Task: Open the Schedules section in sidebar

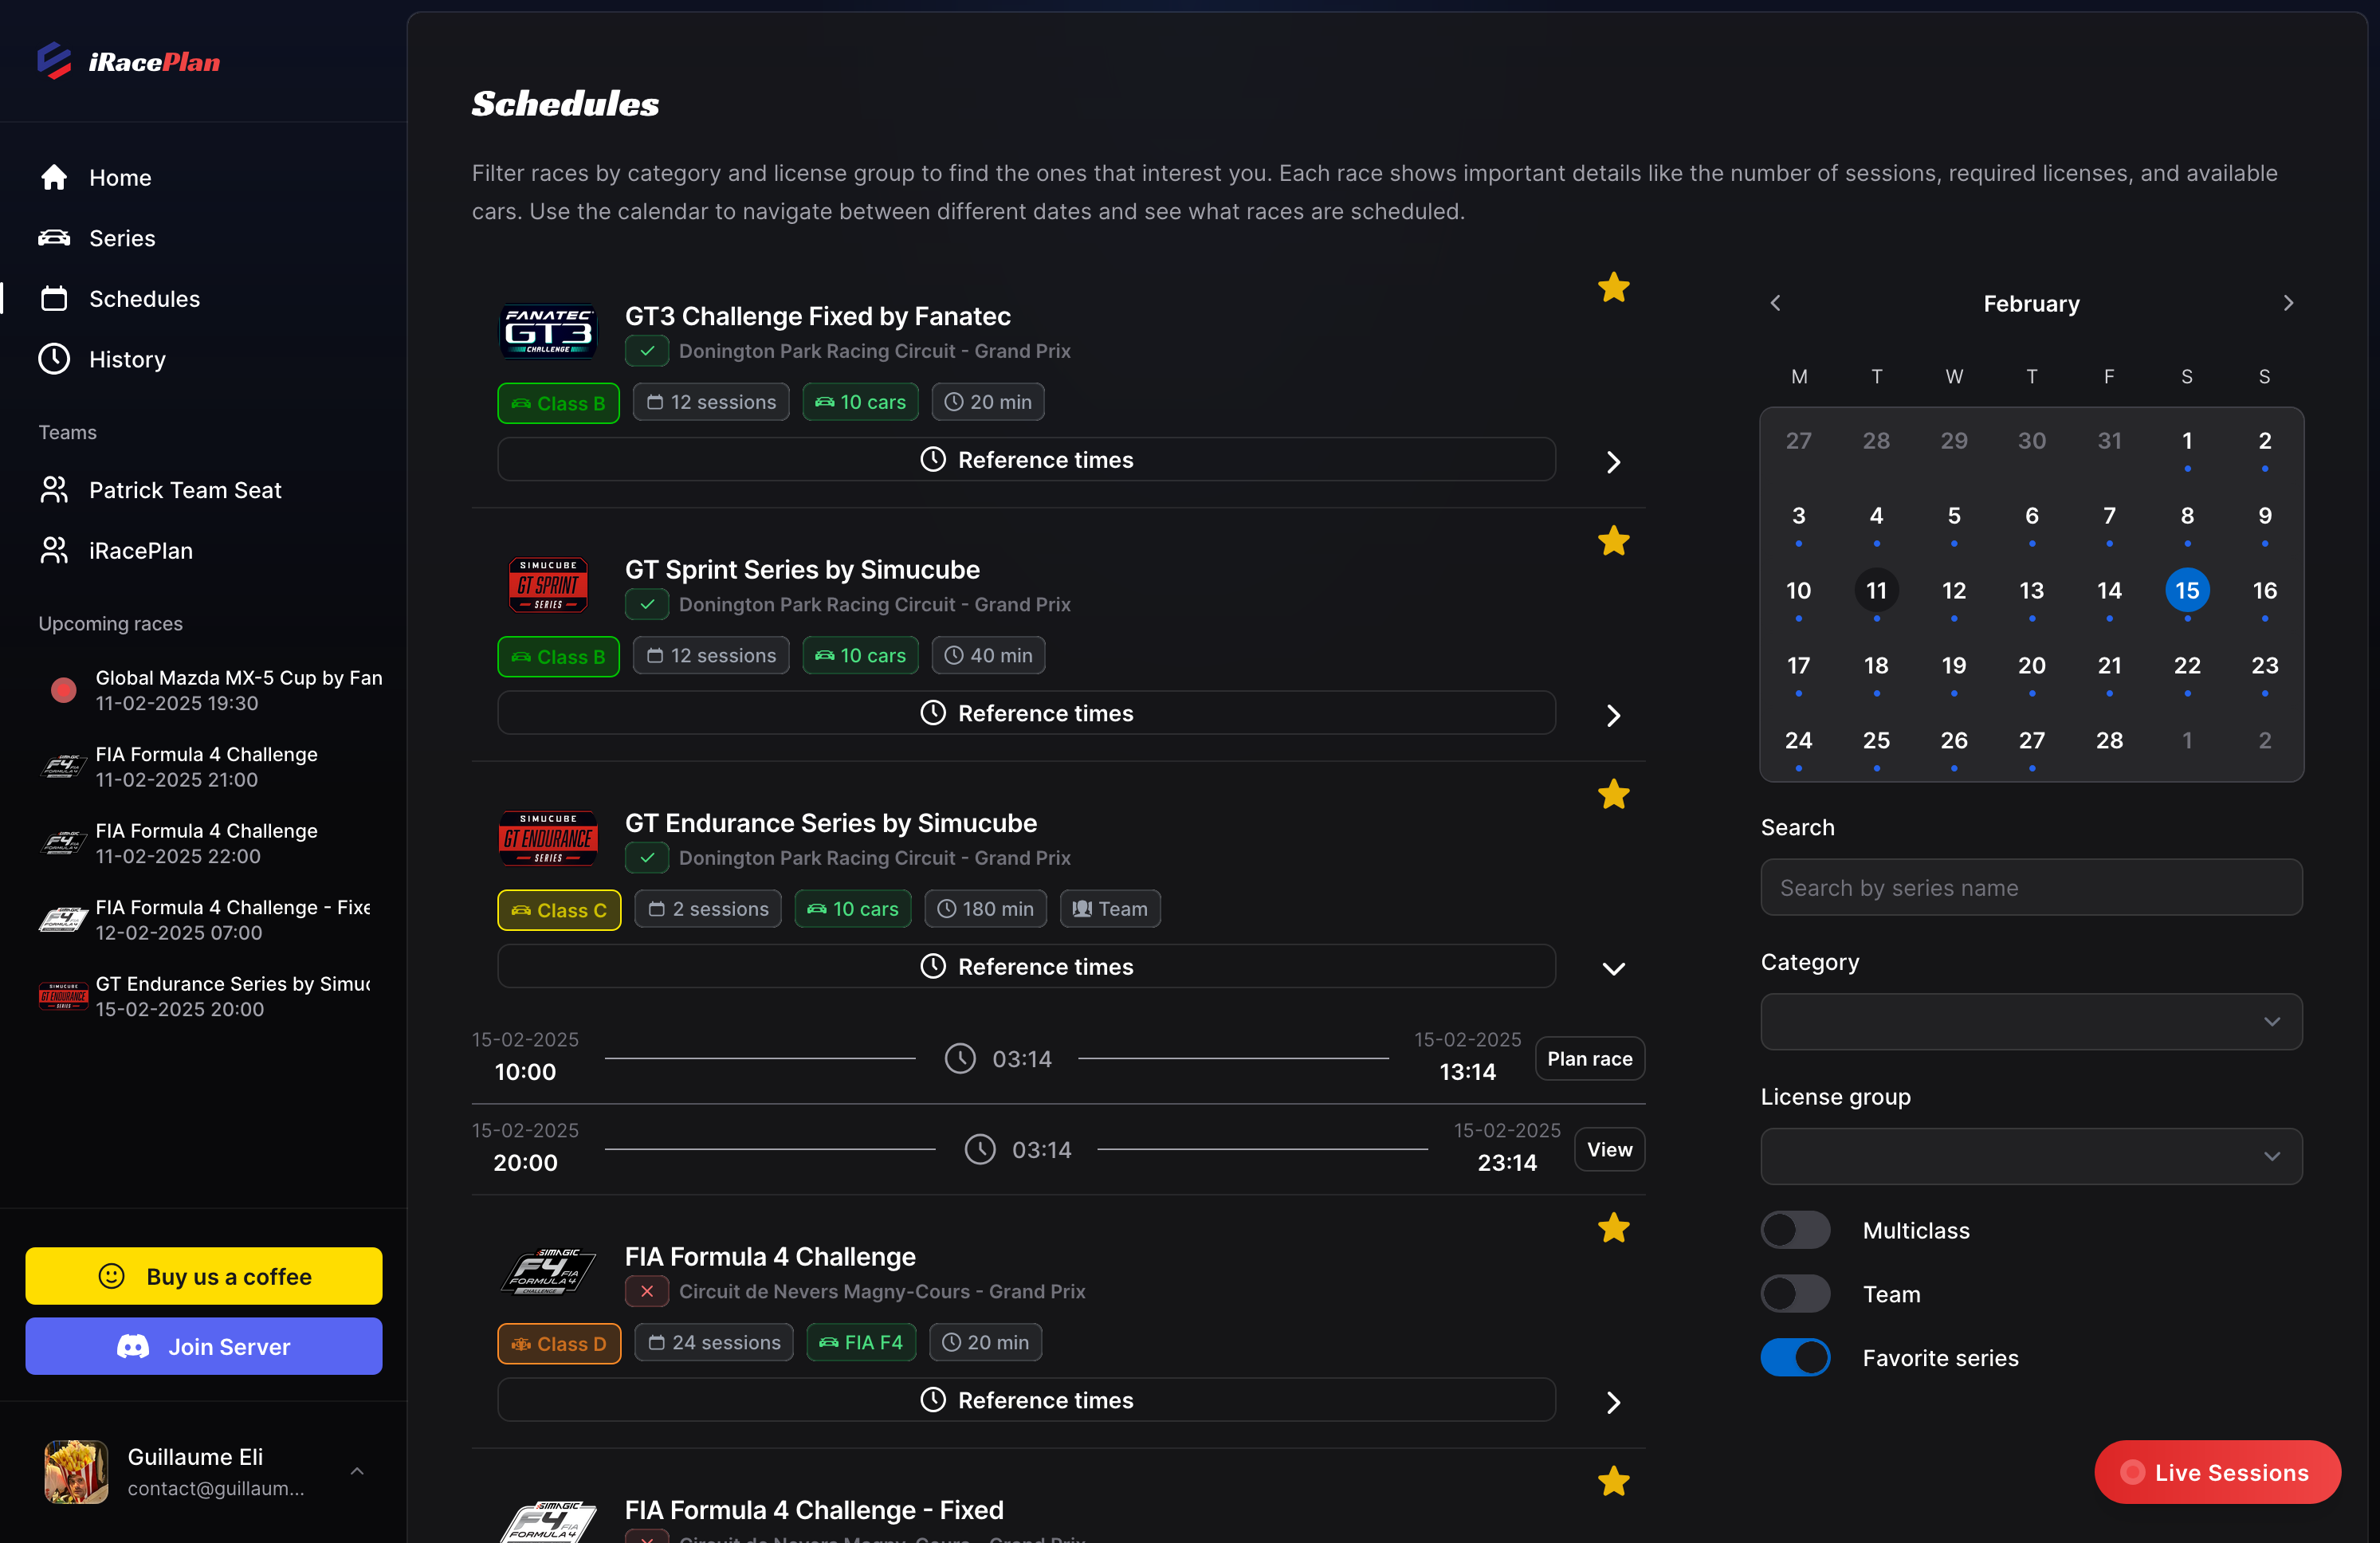Action: [145, 298]
